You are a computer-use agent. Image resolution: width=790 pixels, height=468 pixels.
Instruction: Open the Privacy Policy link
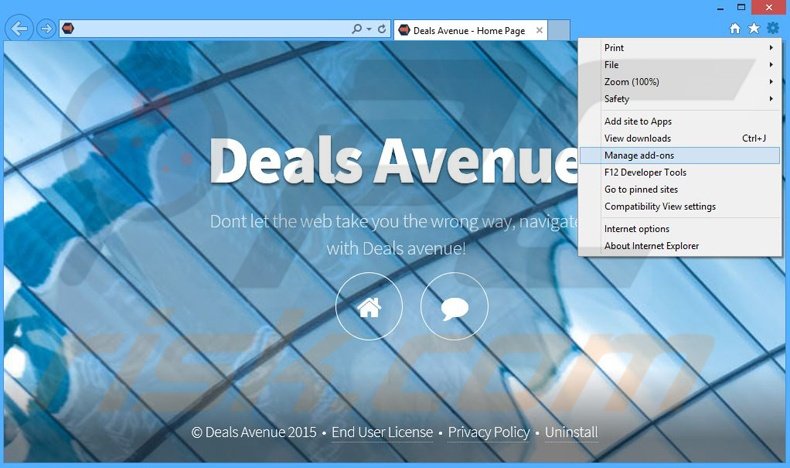click(489, 432)
